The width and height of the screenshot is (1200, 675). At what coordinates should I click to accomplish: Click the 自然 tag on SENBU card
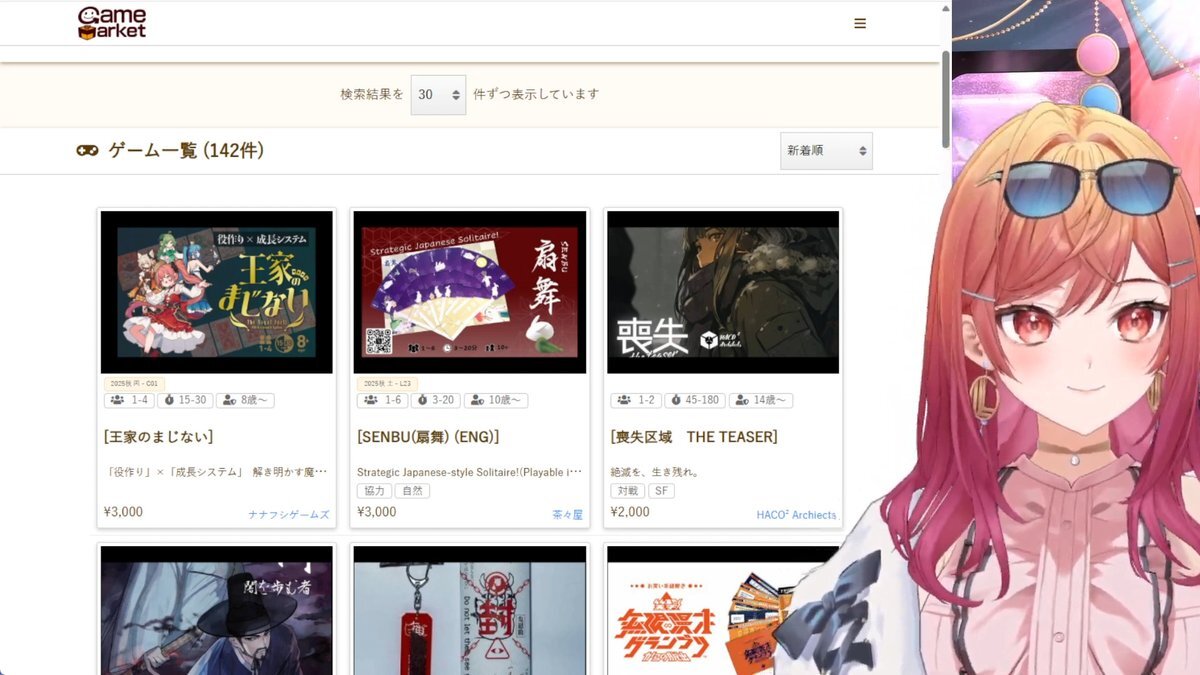(411, 492)
